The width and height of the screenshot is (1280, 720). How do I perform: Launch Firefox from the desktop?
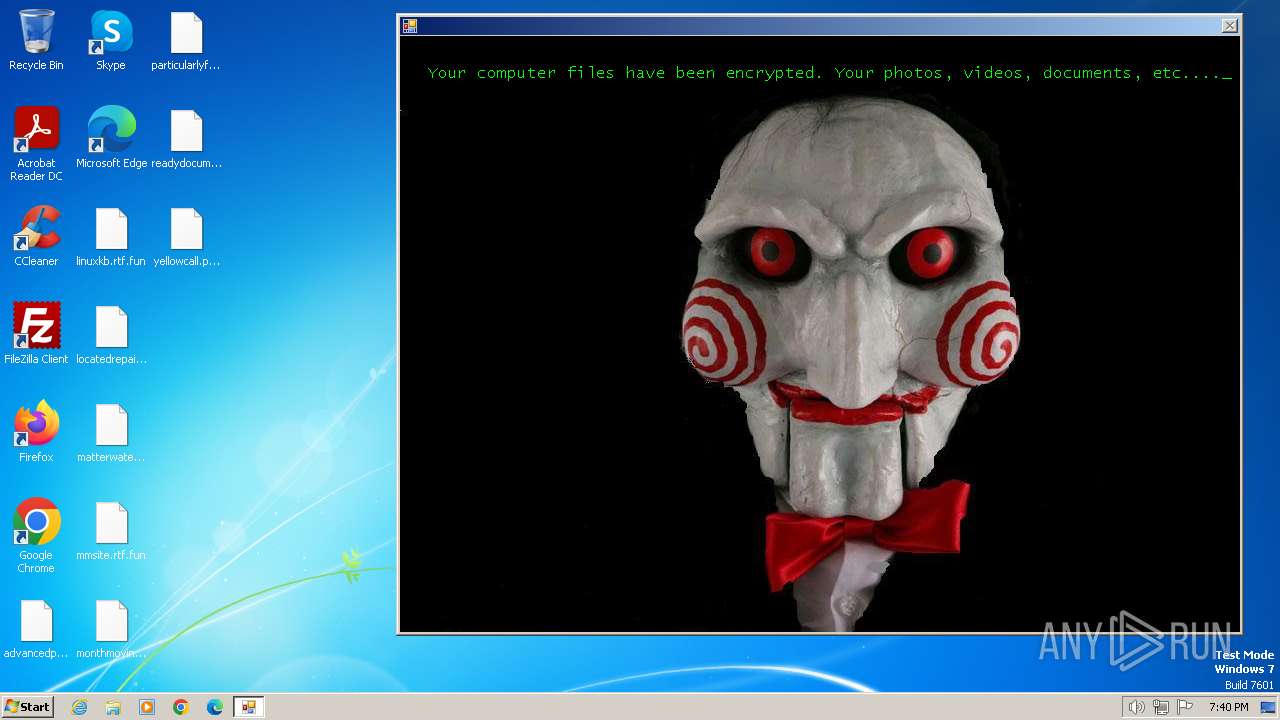36,433
